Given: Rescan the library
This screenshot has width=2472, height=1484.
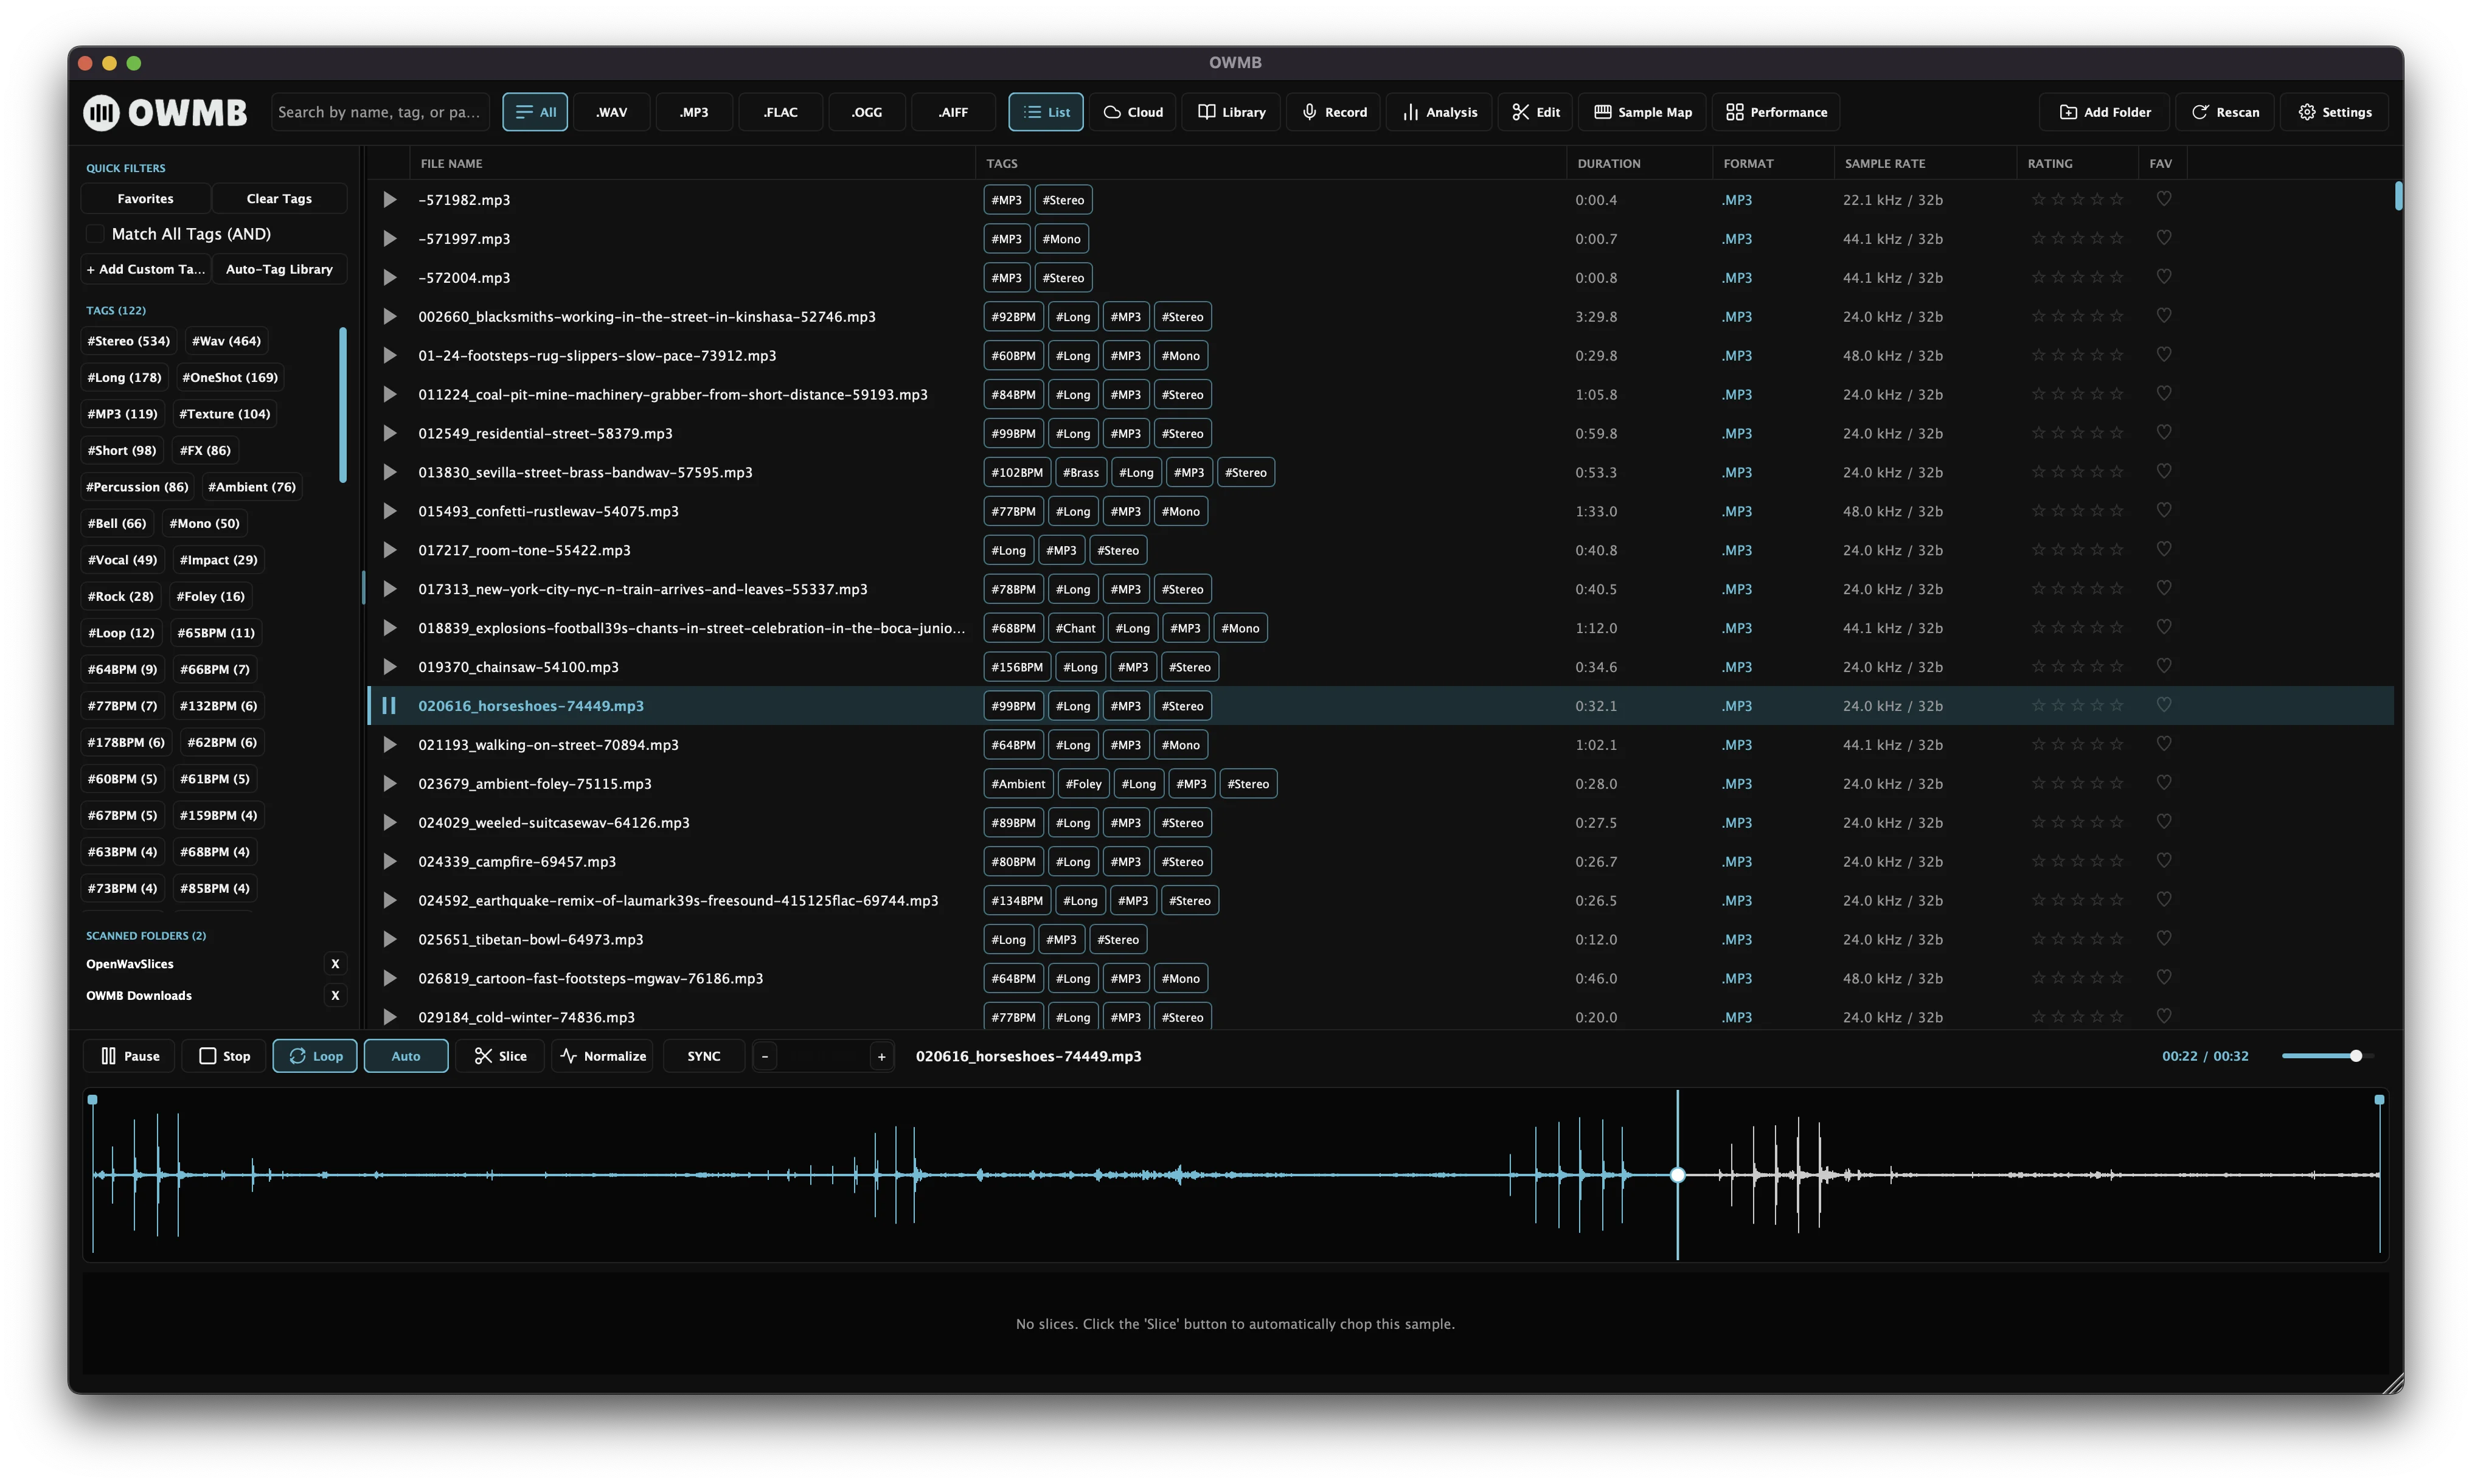Looking at the screenshot, I should click(2225, 112).
